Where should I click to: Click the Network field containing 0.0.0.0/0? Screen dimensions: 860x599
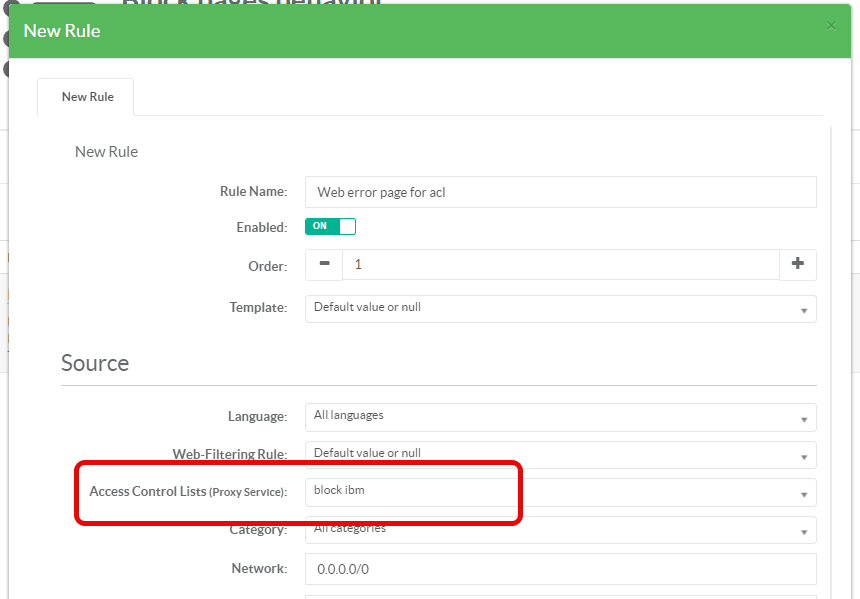[560, 568]
